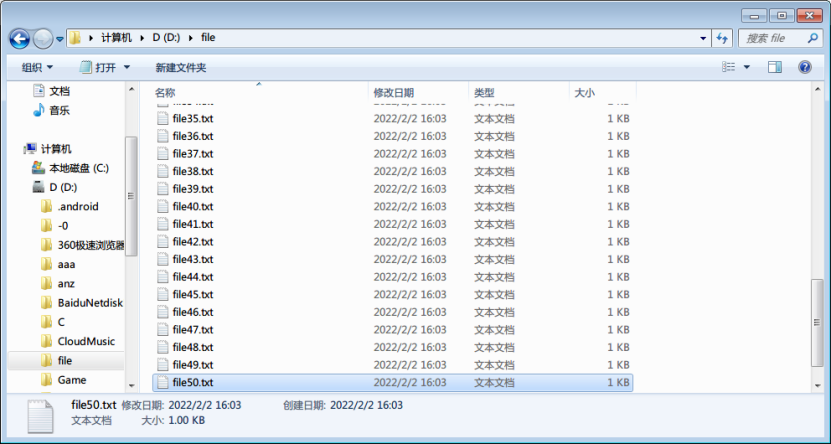Open the Game folder in tree

[x=72, y=380]
